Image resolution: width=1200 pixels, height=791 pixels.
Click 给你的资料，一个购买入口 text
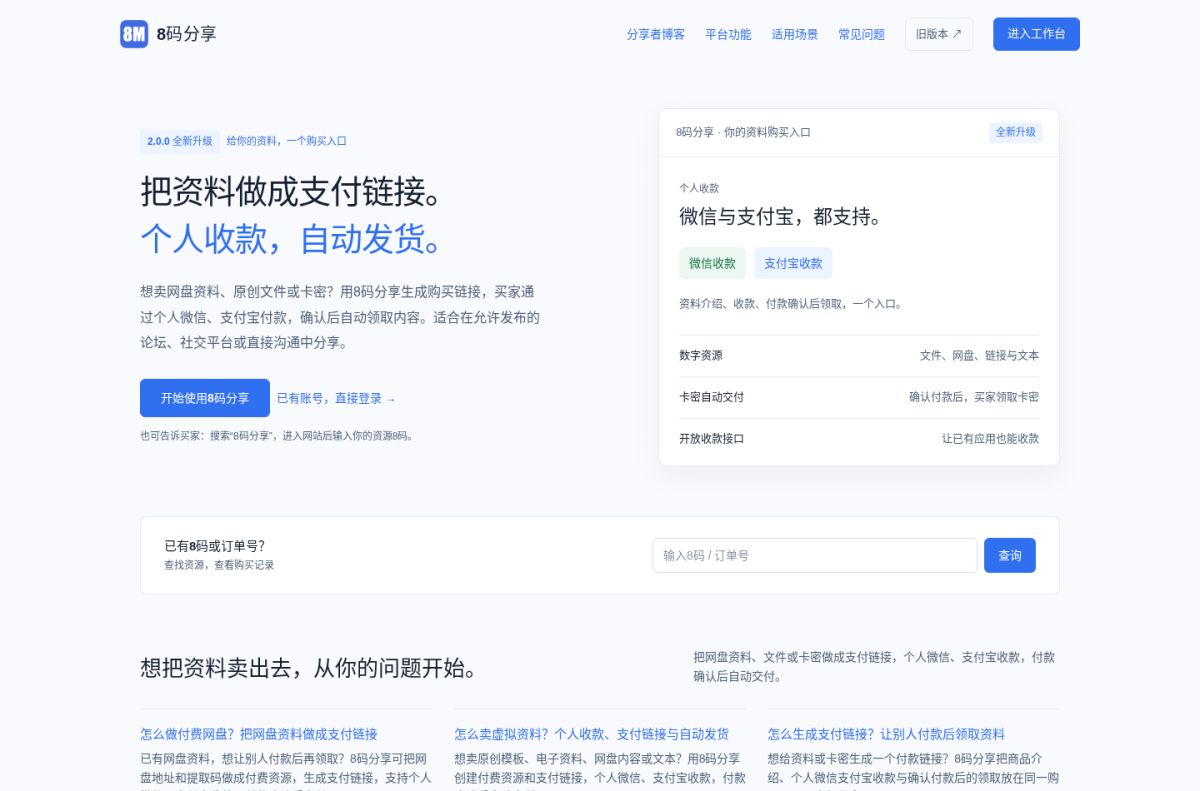pyautogui.click(x=286, y=141)
